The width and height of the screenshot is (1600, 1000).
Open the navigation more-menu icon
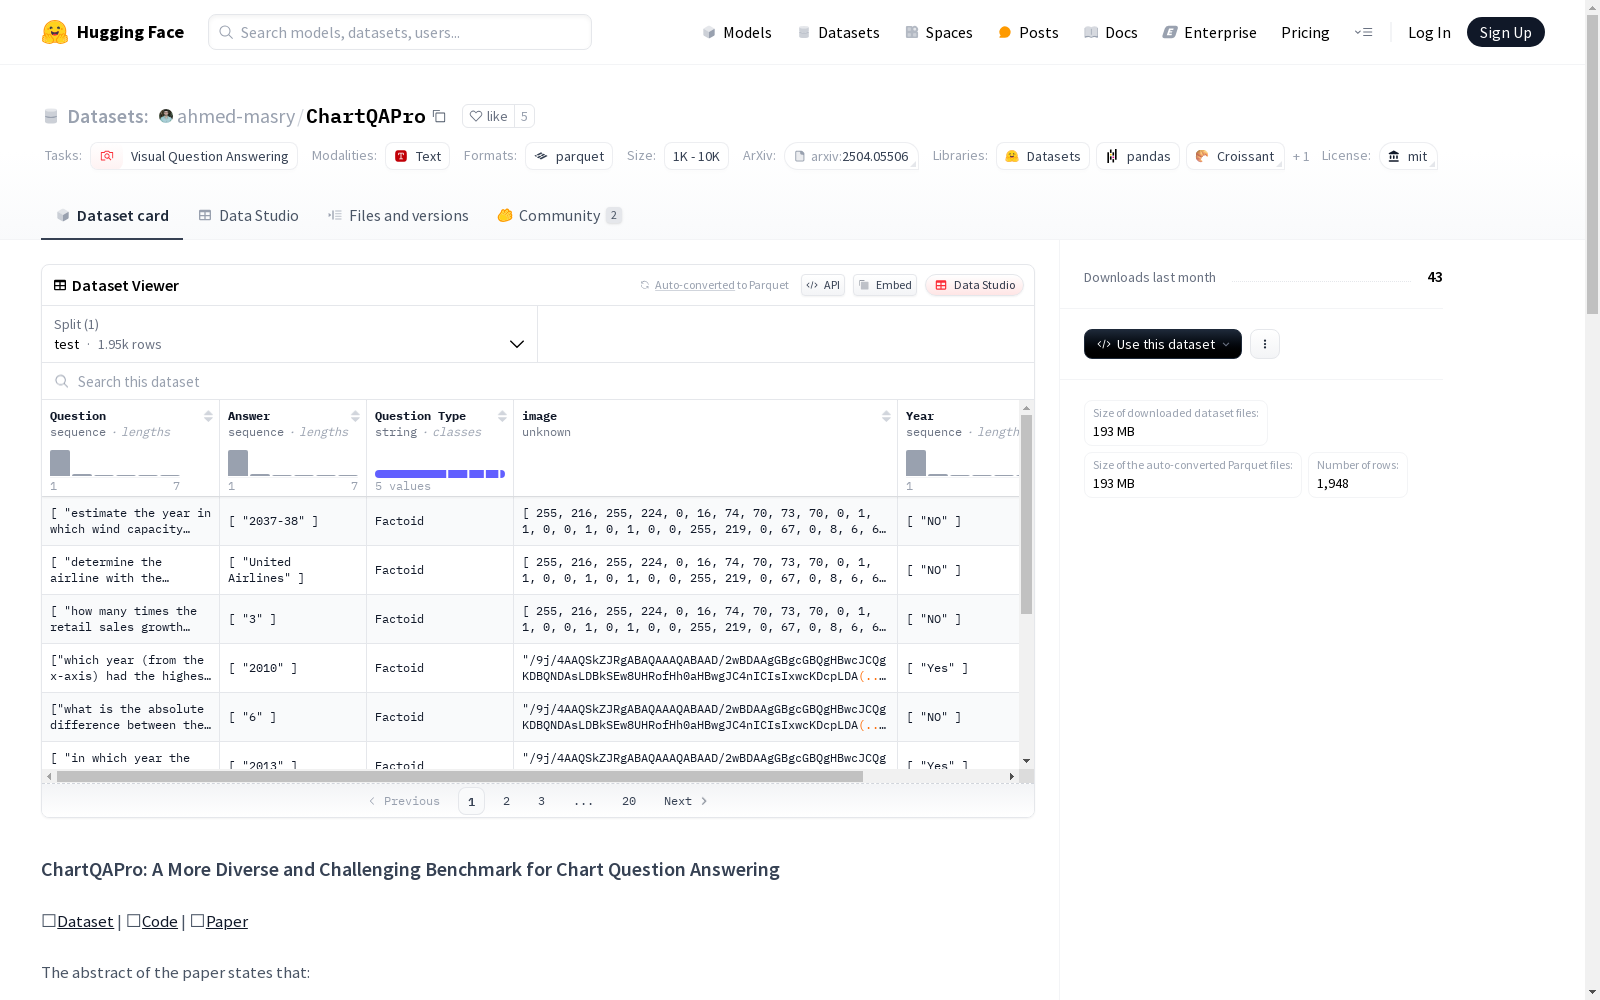click(1363, 32)
